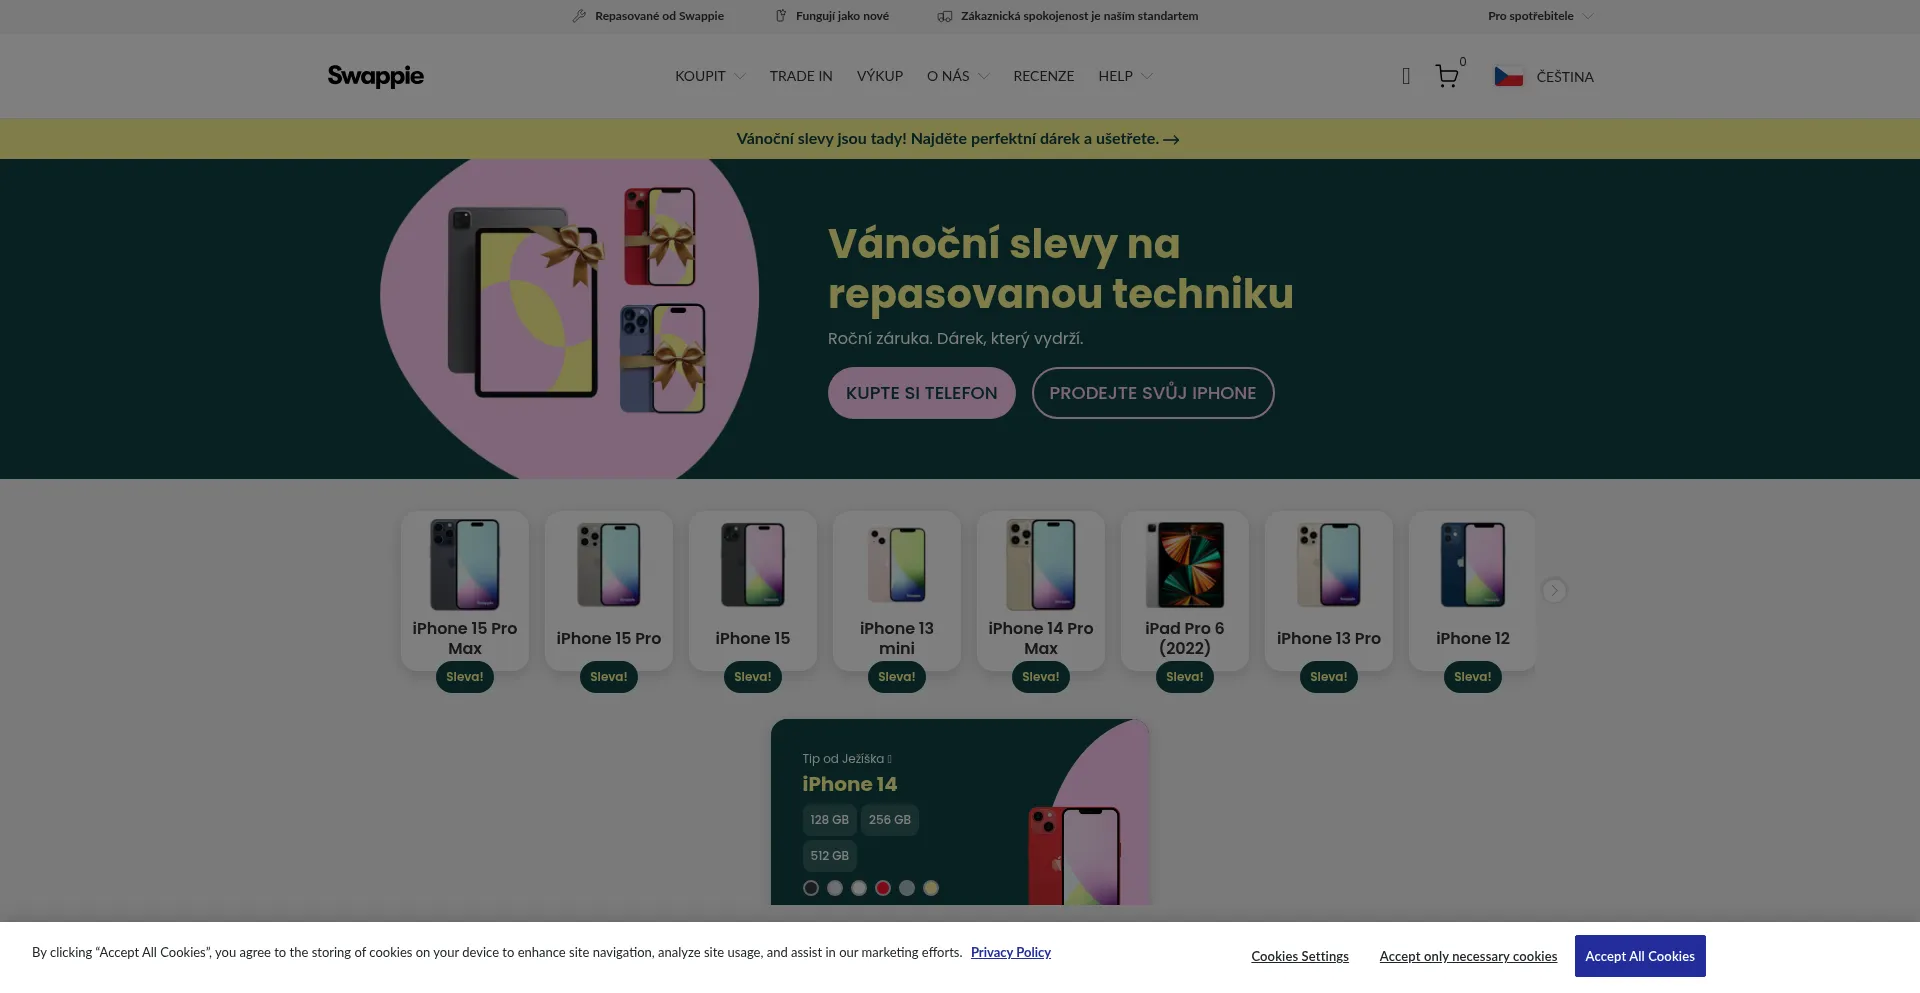Image resolution: width=1920 pixels, height=993 pixels.
Task: Select 256 GB storage option
Action: pyautogui.click(x=889, y=820)
